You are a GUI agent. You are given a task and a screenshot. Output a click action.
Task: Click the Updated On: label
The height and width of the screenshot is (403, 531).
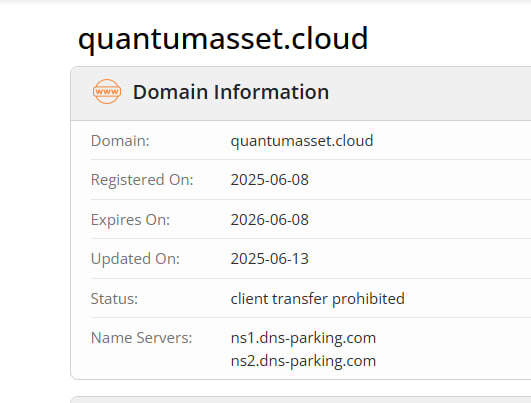click(x=135, y=259)
